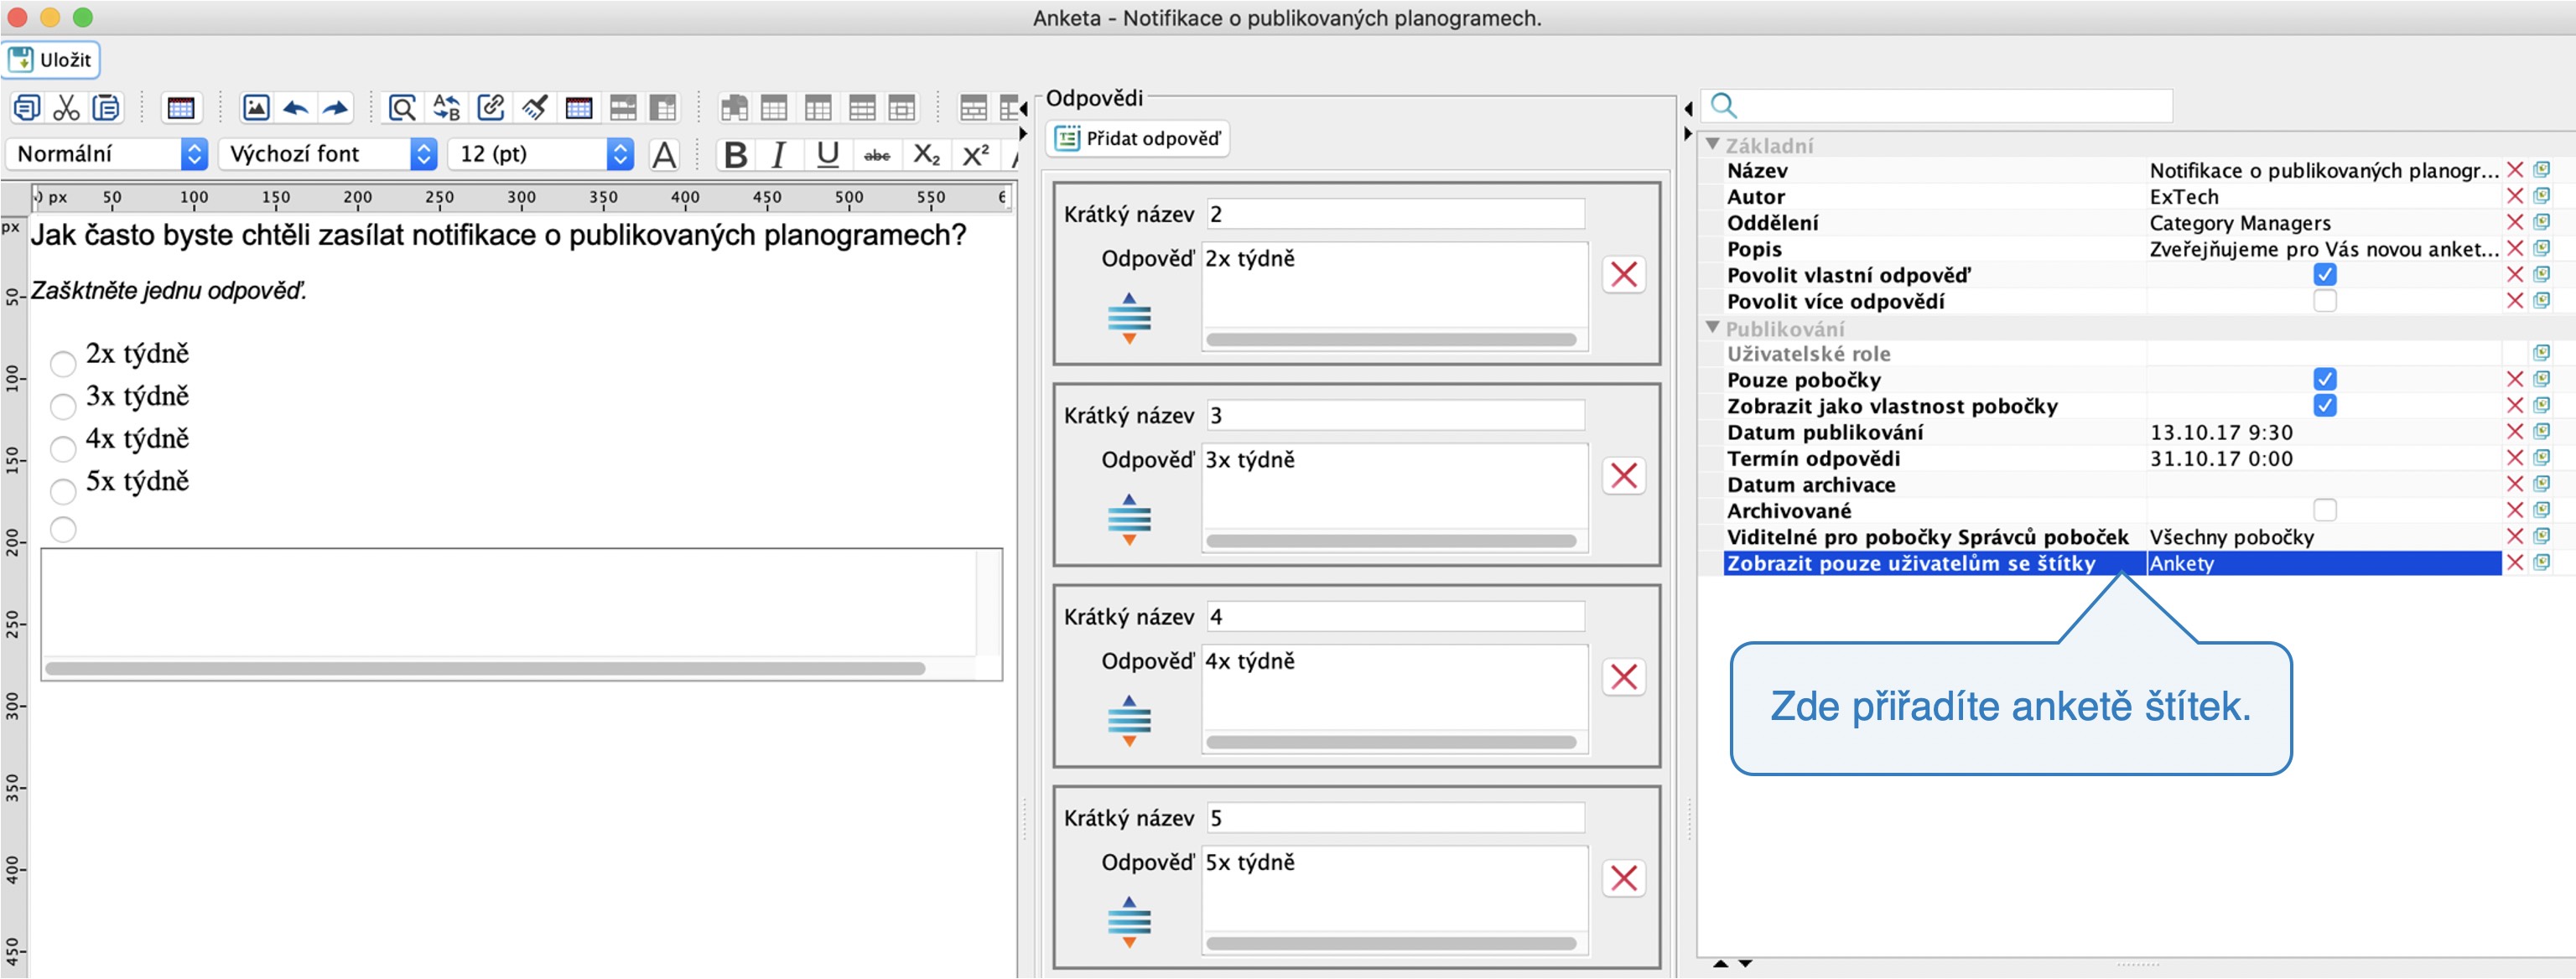Click the magnifier Find icon in the editor toolbar
This screenshot has height=979, width=2576.
click(402, 107)
